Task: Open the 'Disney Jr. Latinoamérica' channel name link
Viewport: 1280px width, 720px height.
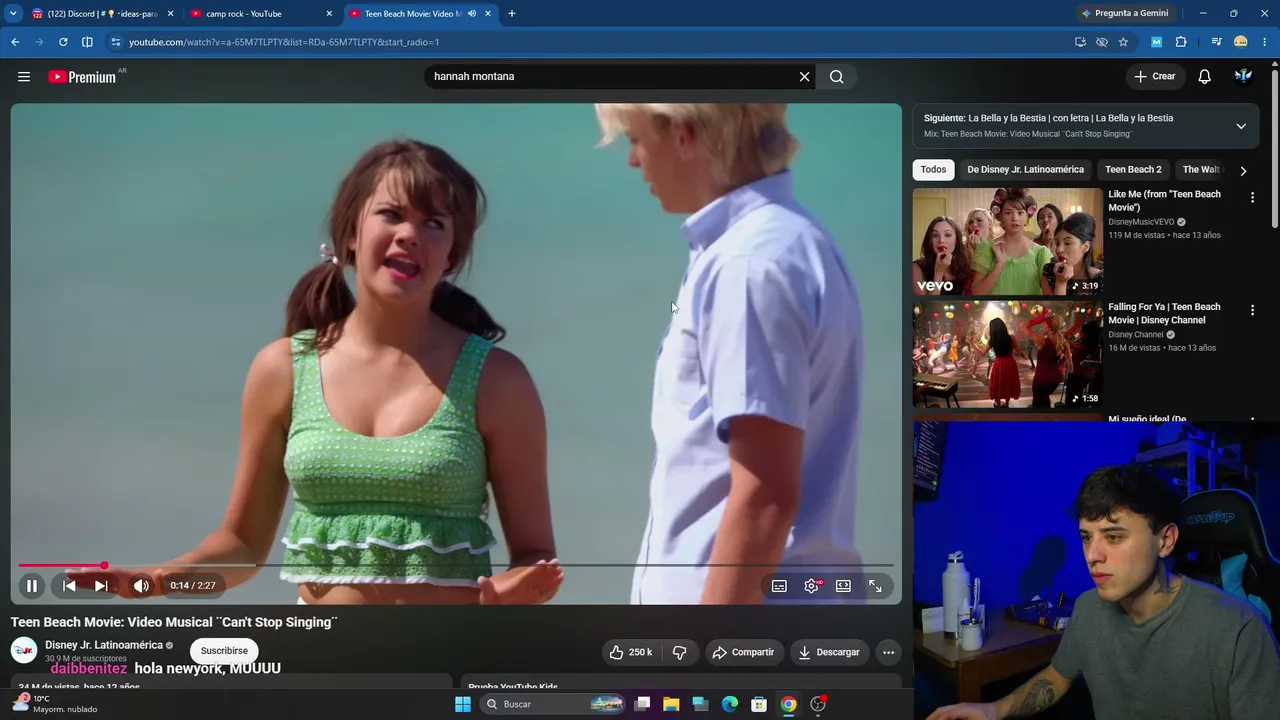Action: [x=104, y=646]
